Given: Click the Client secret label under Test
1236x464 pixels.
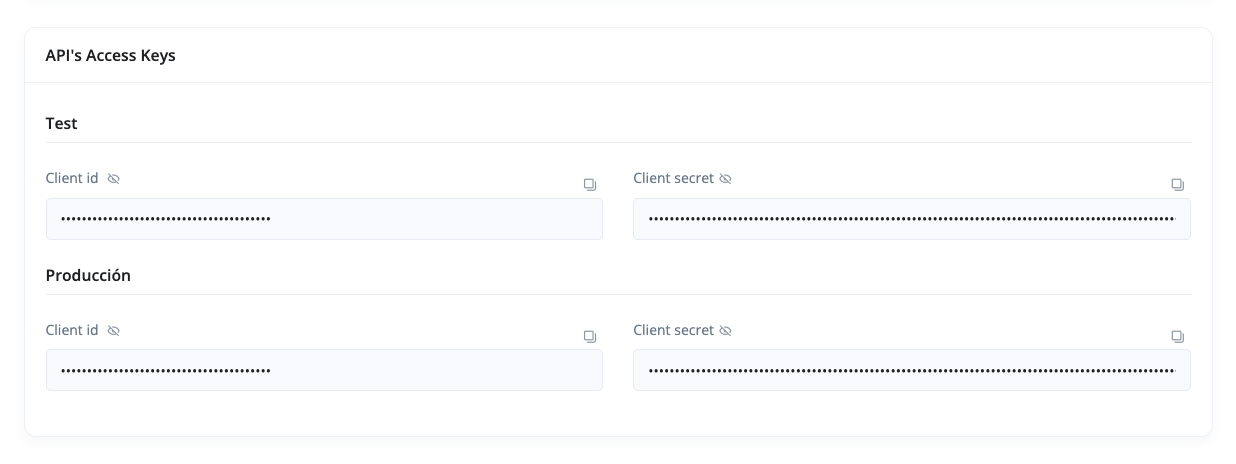Looking at the screenshot, I should (x=673, y=178).
